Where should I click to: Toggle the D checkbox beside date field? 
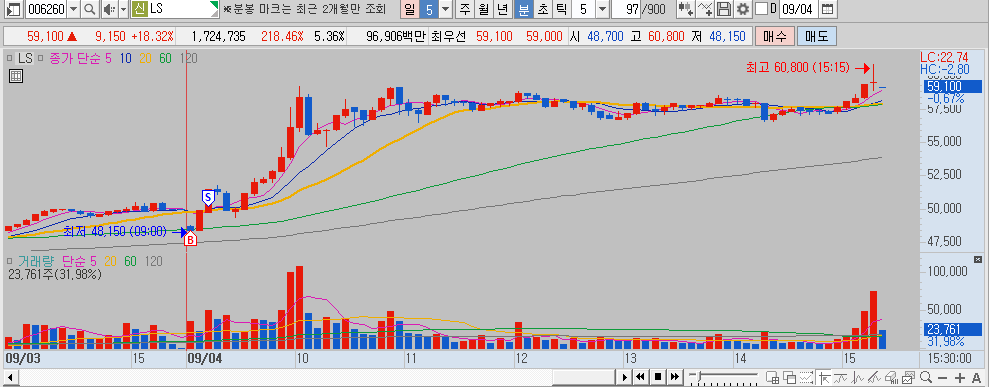point(761,9)
